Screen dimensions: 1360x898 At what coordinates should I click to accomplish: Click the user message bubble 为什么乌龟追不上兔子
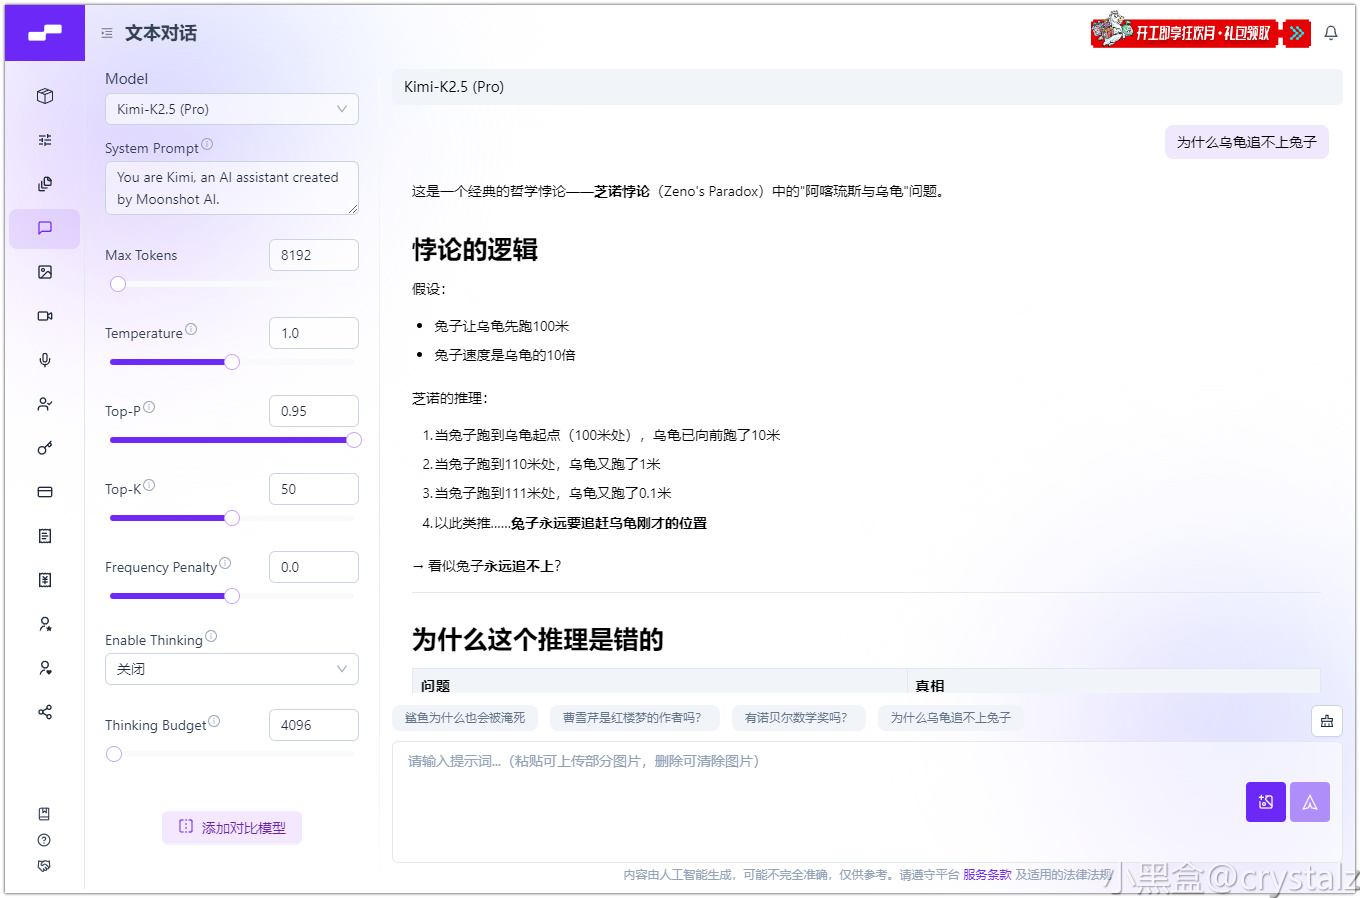[1247, 142]
